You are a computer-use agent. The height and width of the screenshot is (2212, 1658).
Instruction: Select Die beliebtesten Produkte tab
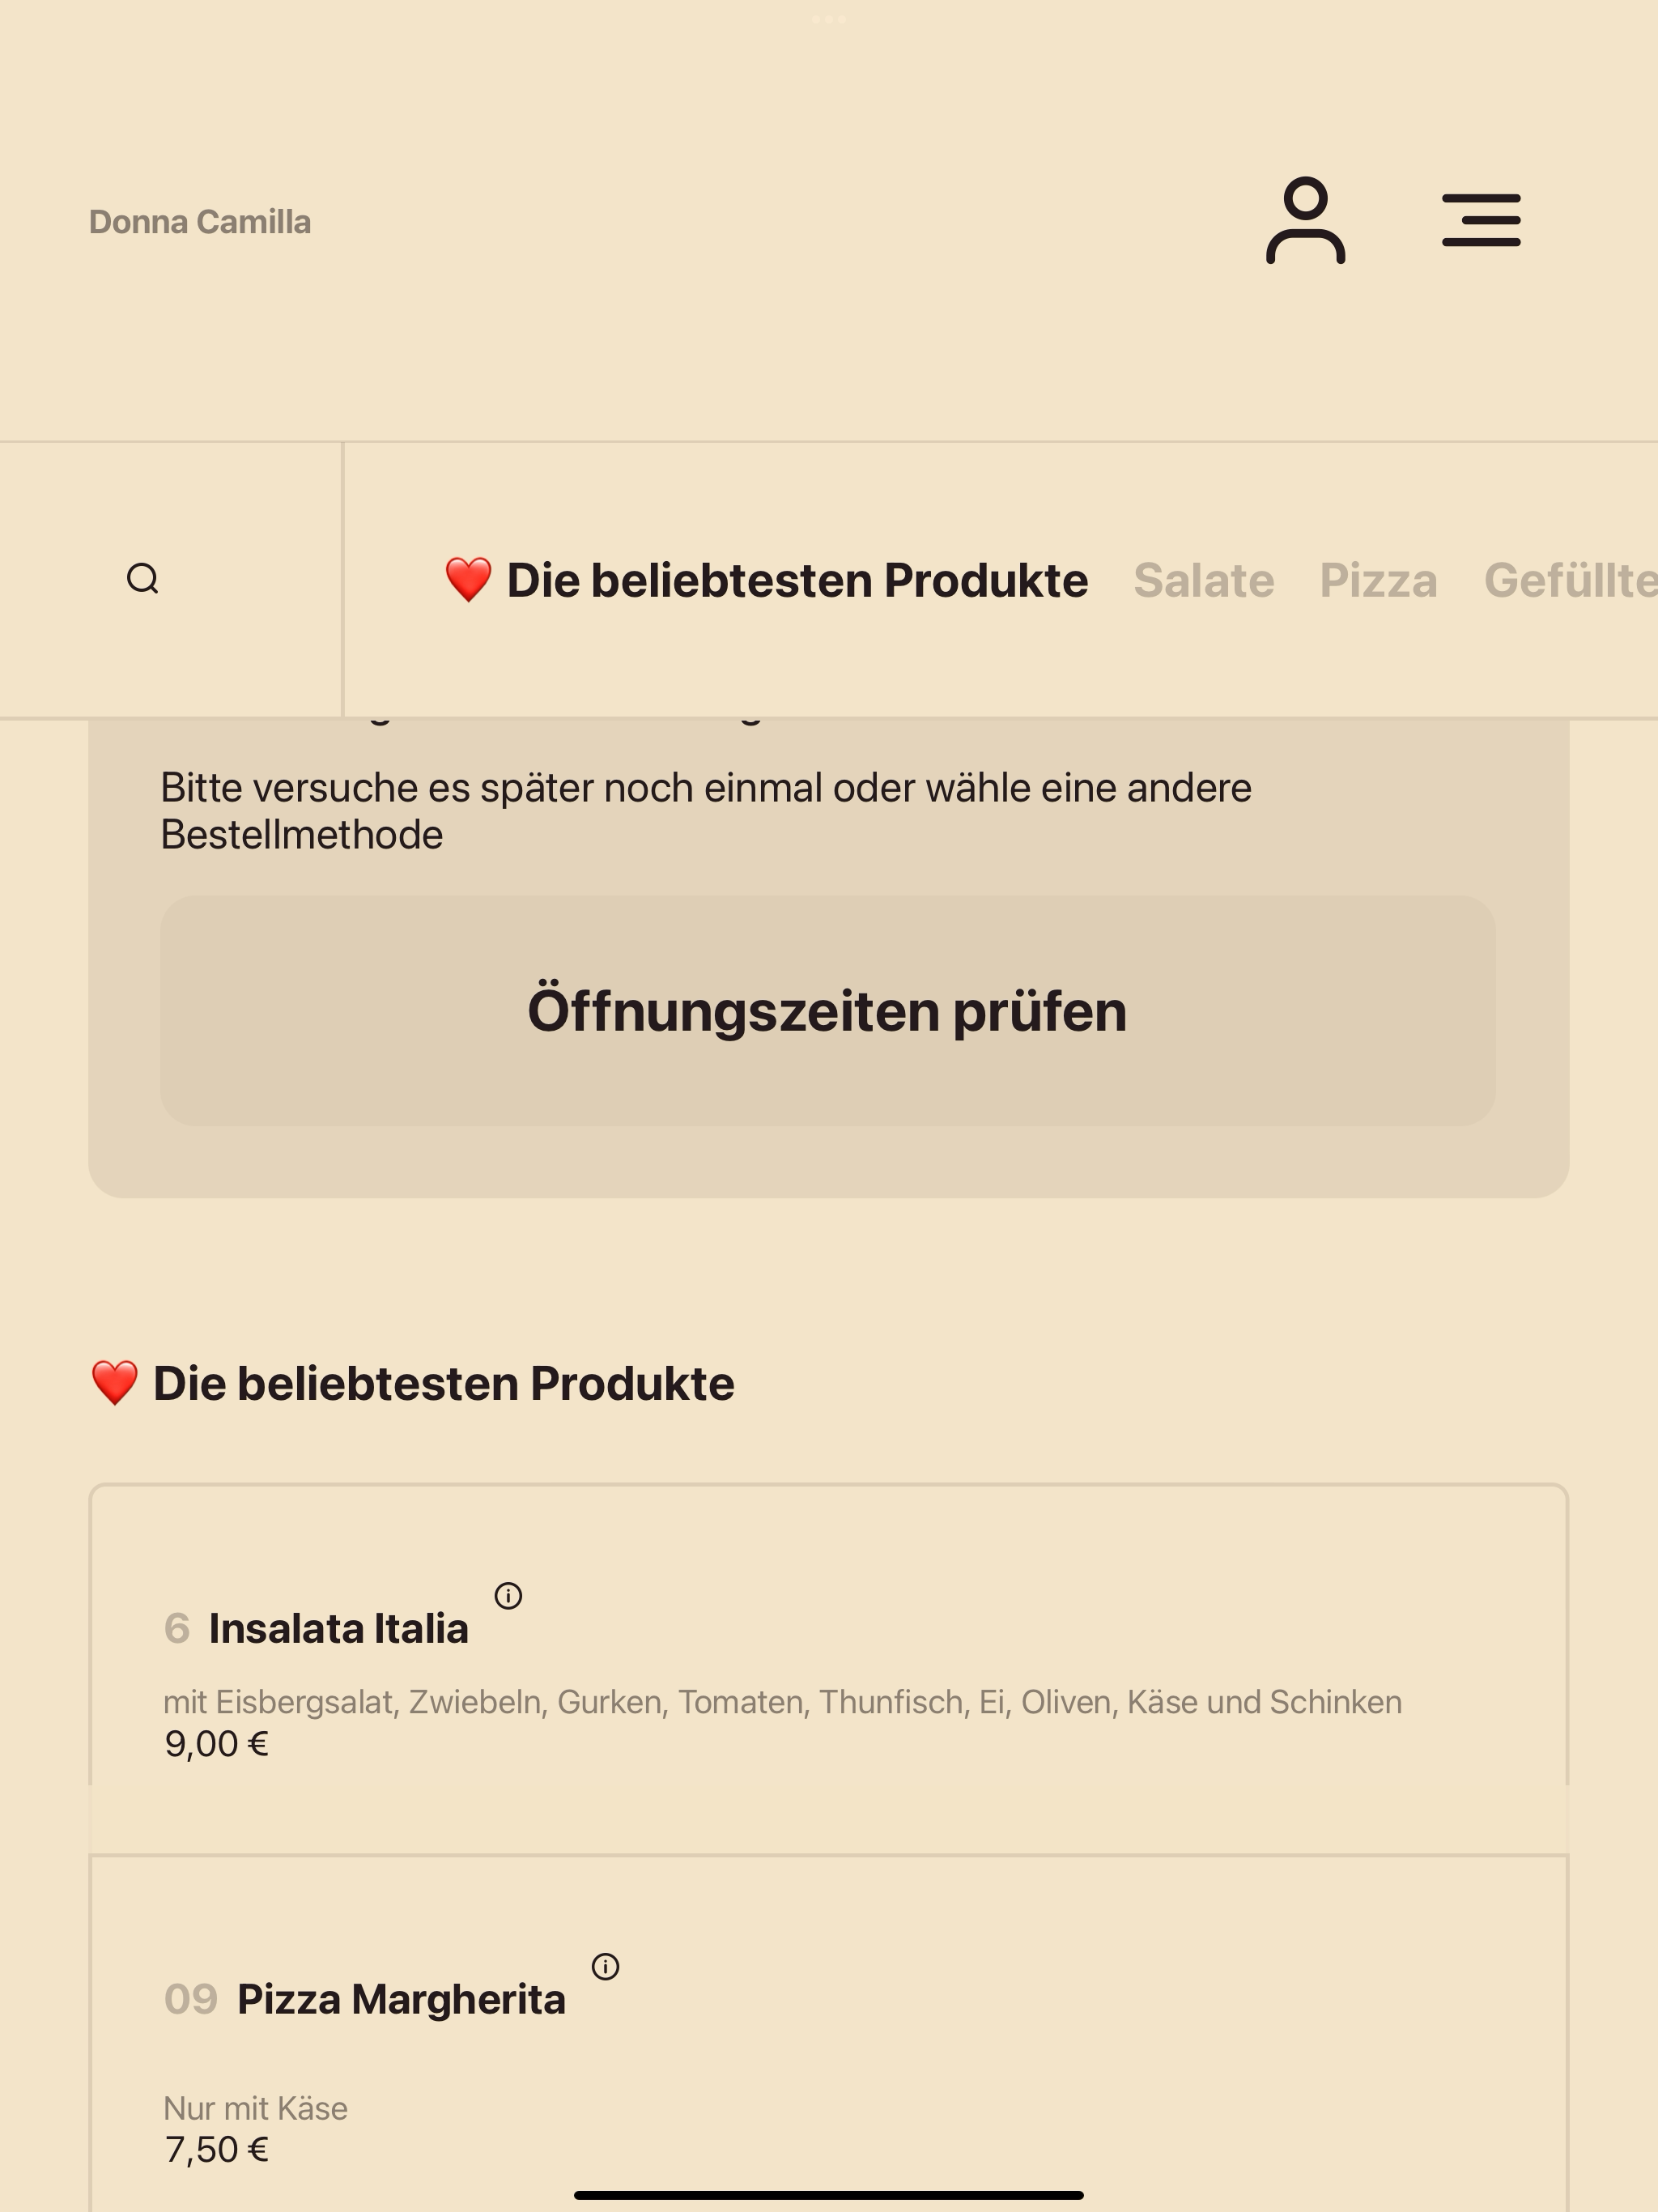coord(766,581)
